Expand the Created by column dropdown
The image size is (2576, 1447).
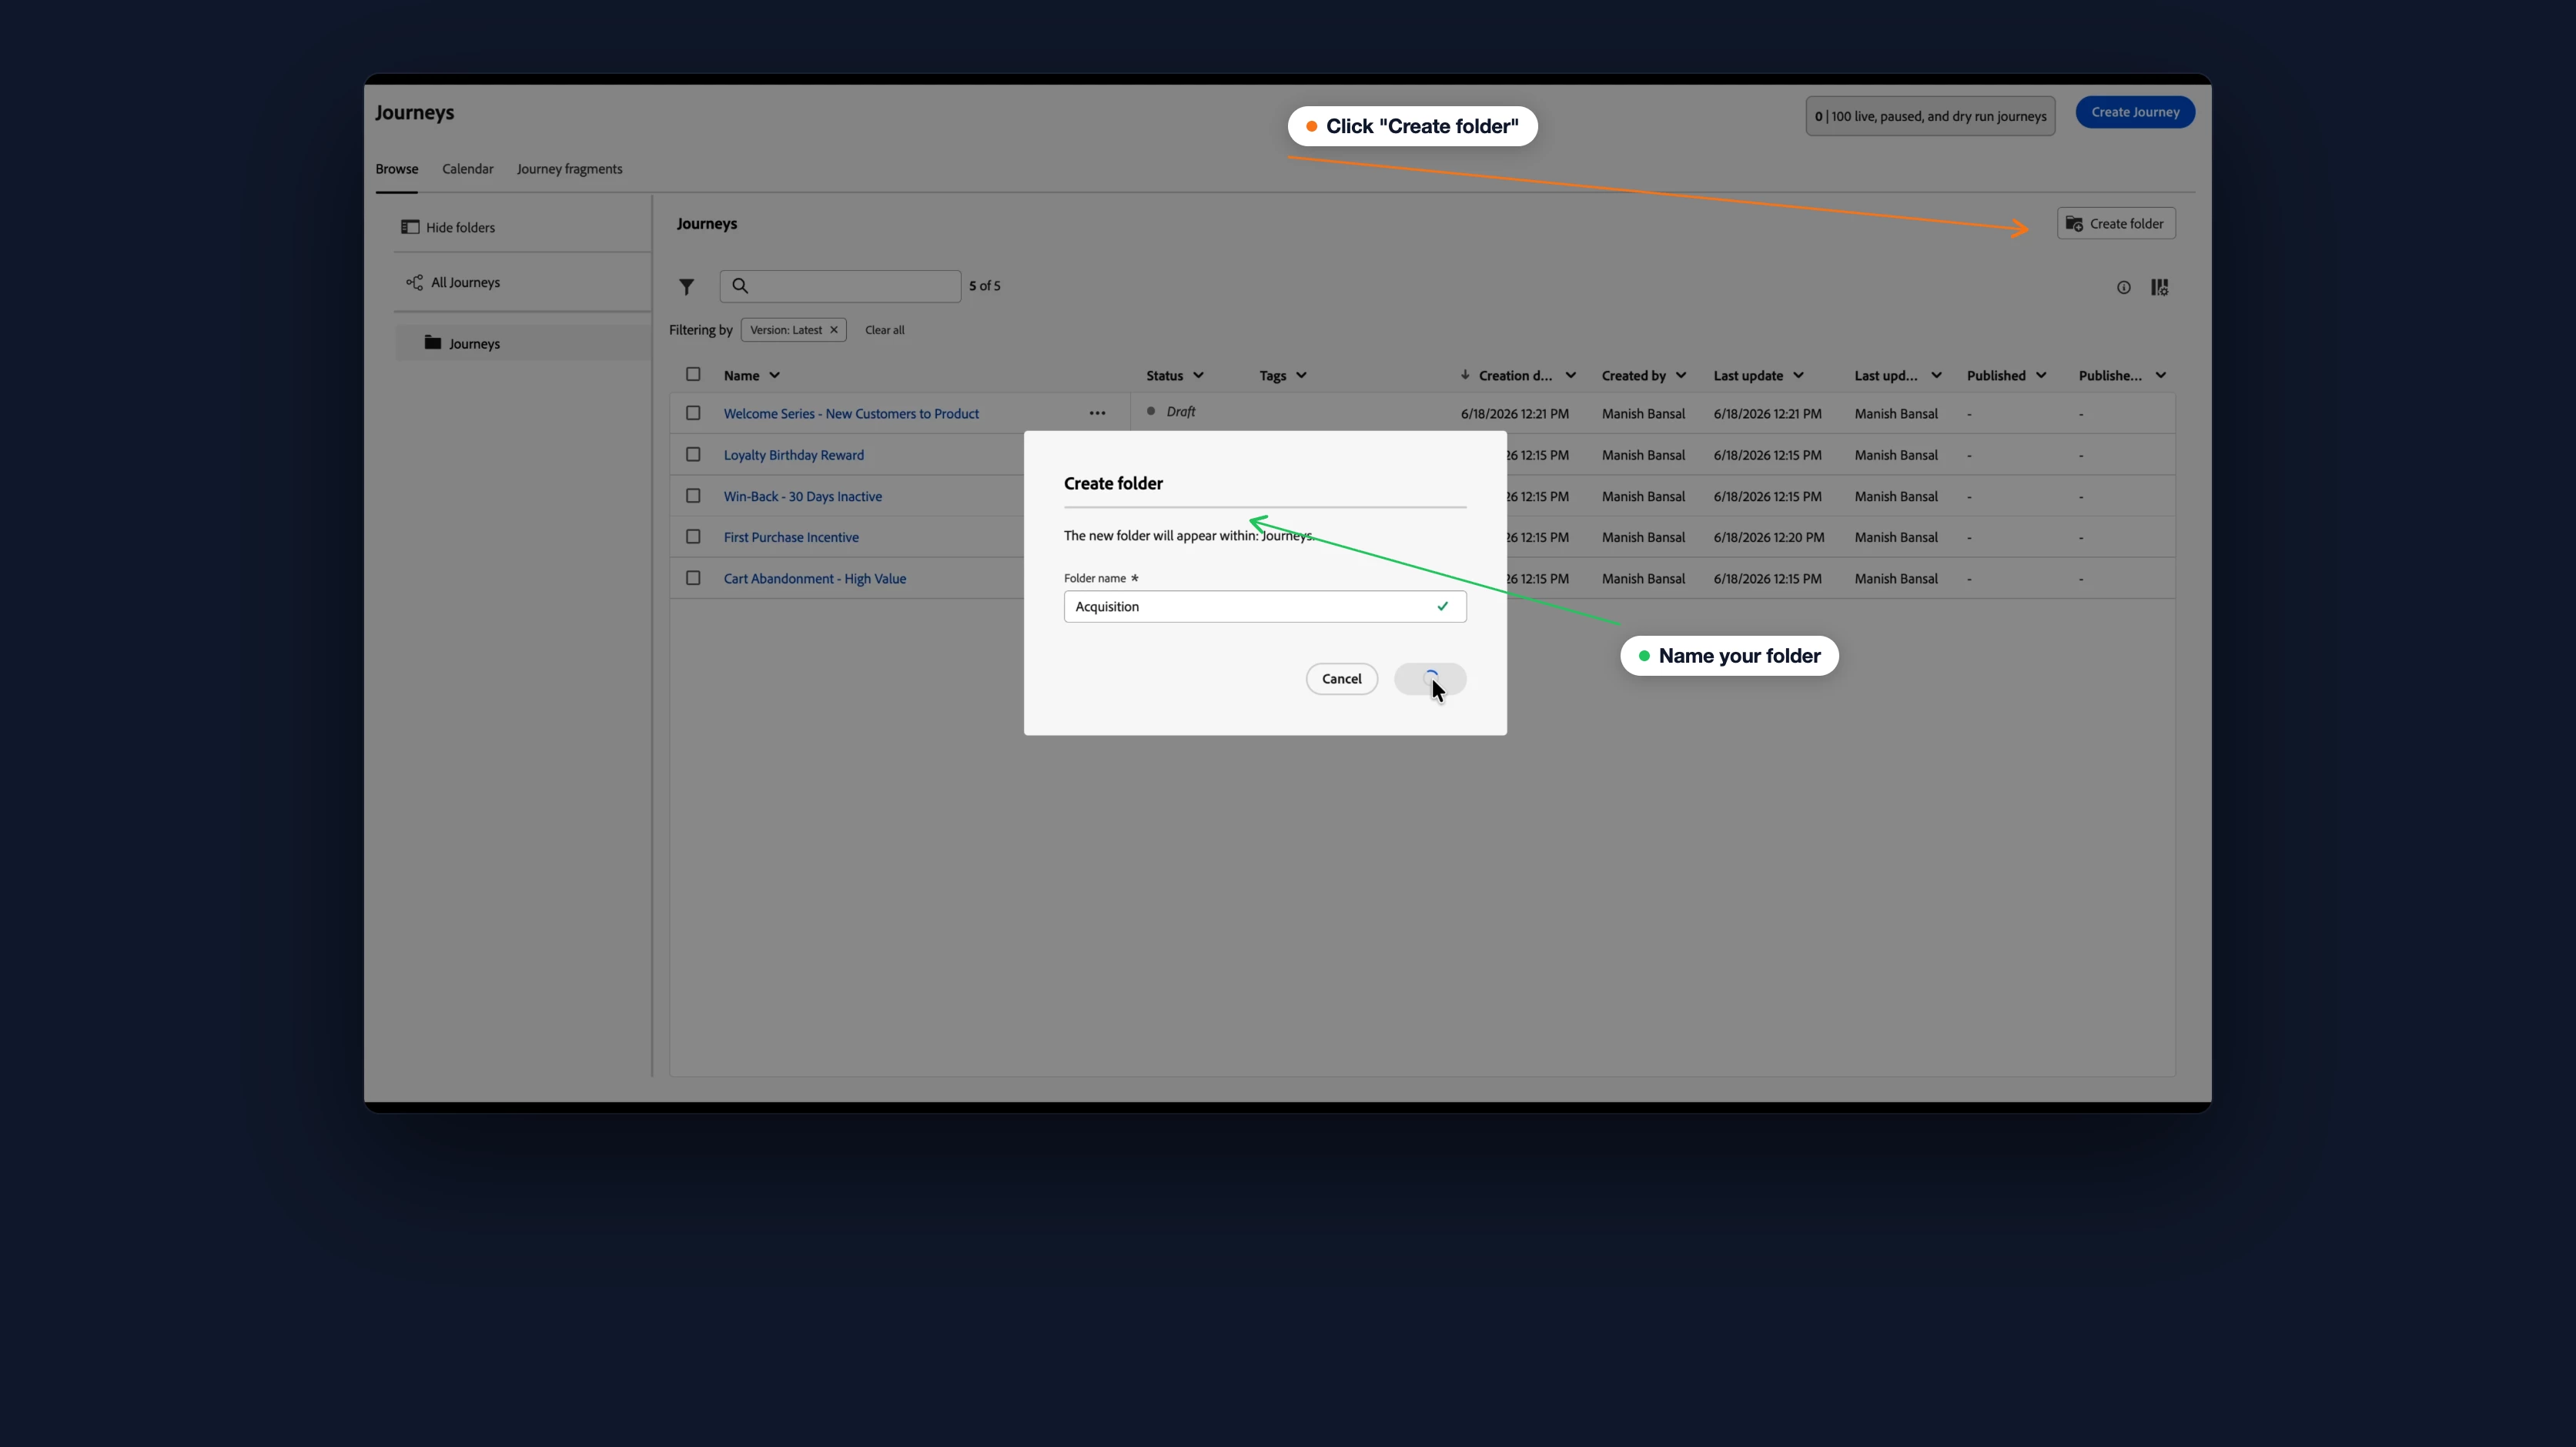(x=1681, y=376)
